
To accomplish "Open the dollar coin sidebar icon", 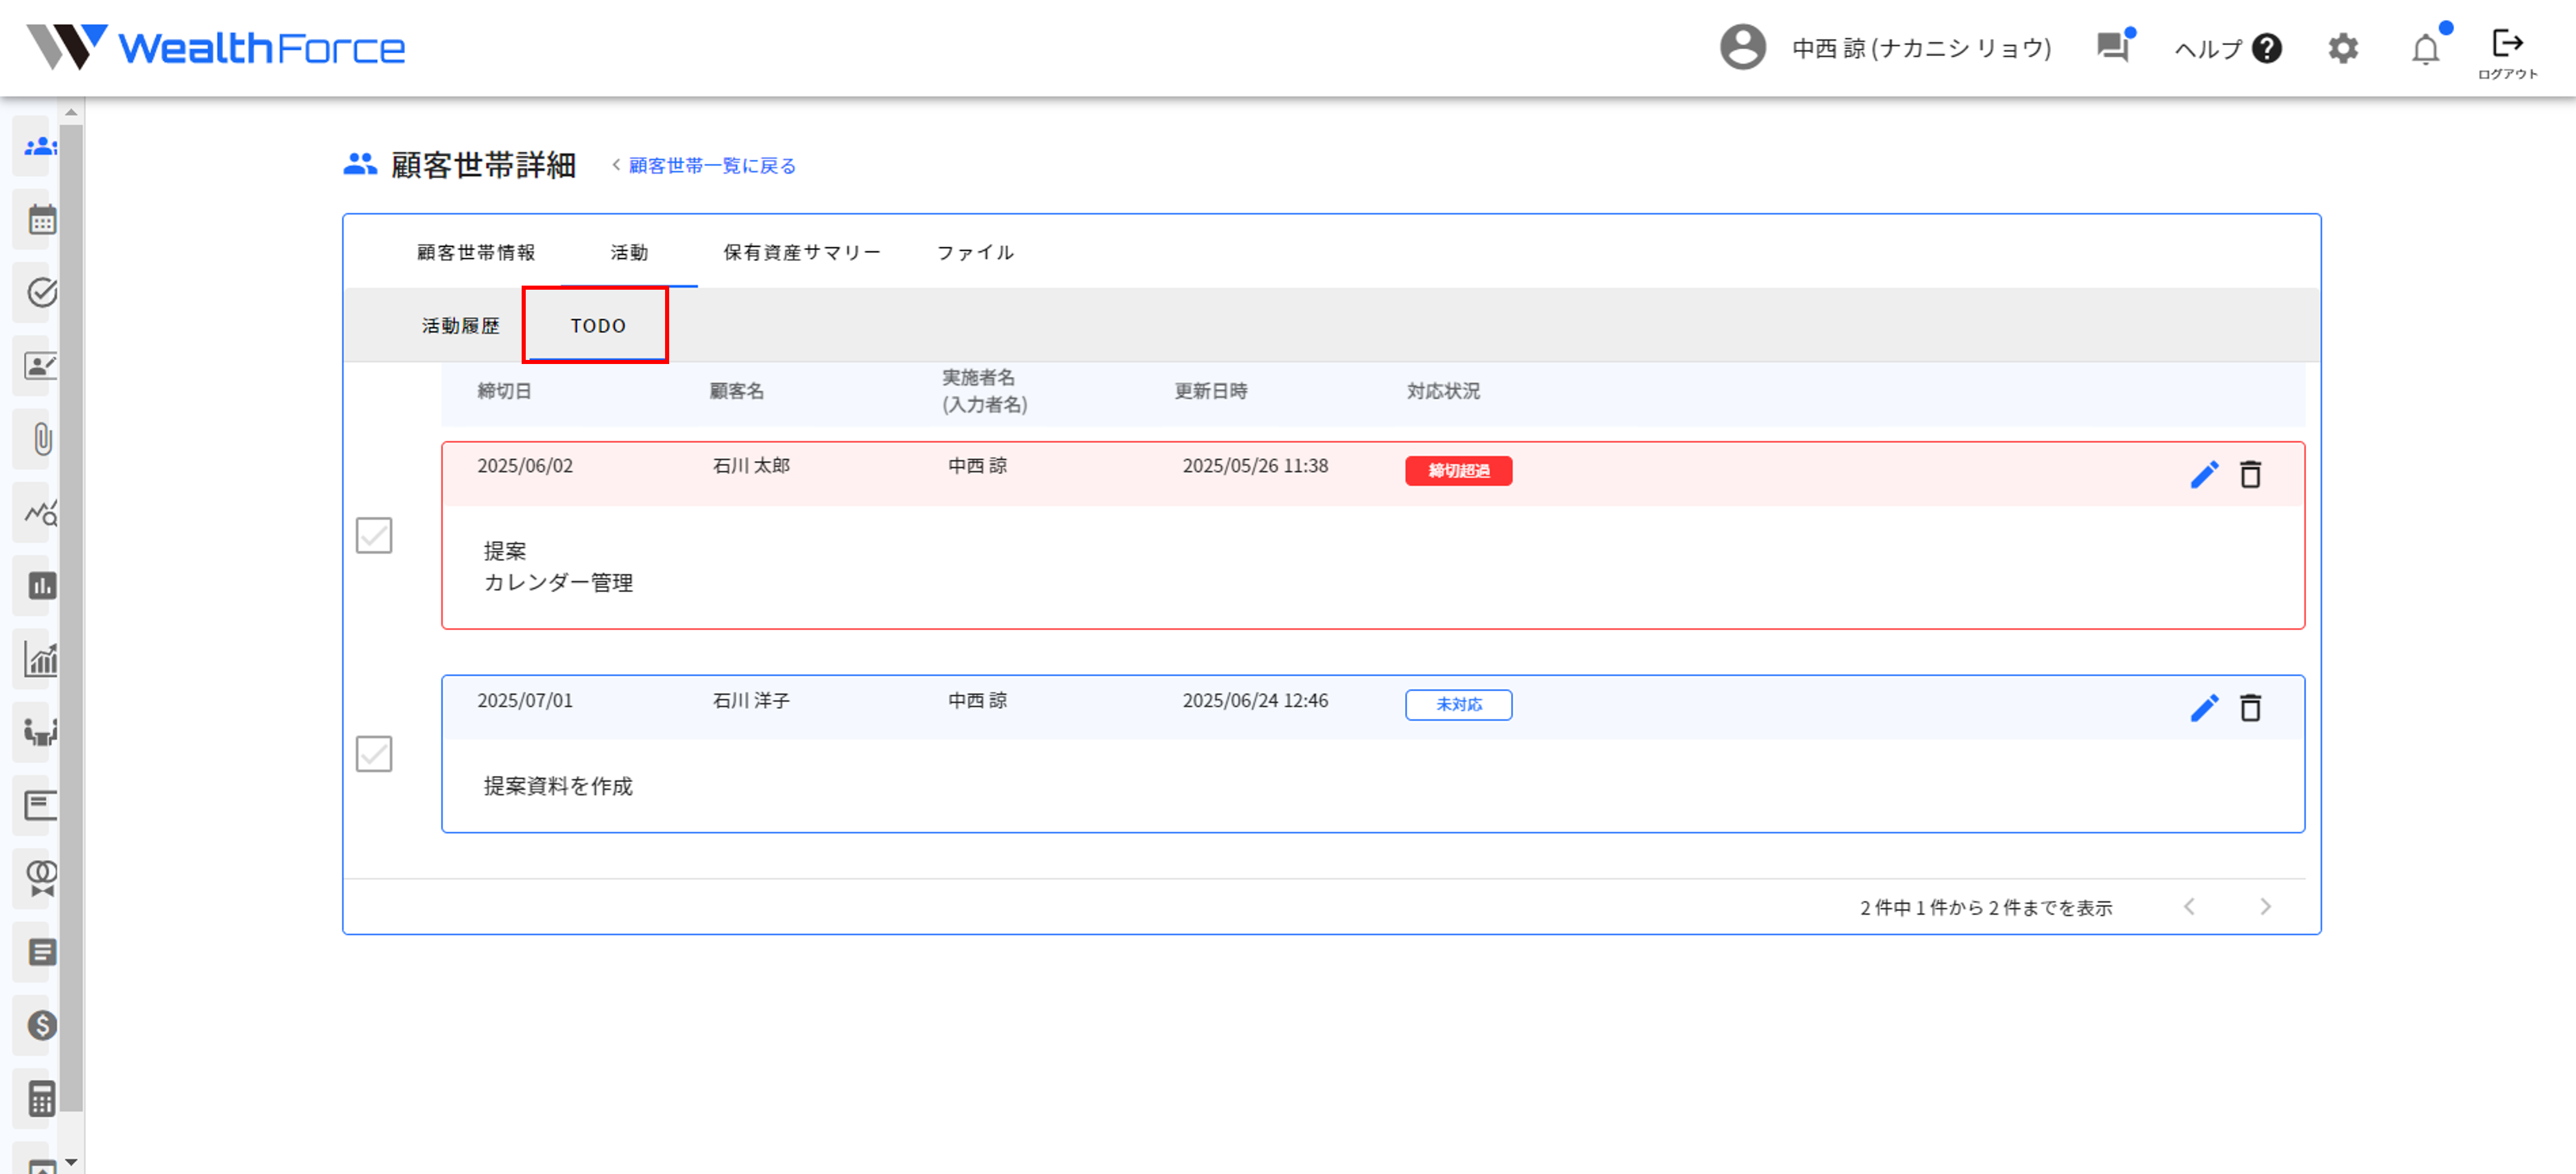I will coord(42,1025).
